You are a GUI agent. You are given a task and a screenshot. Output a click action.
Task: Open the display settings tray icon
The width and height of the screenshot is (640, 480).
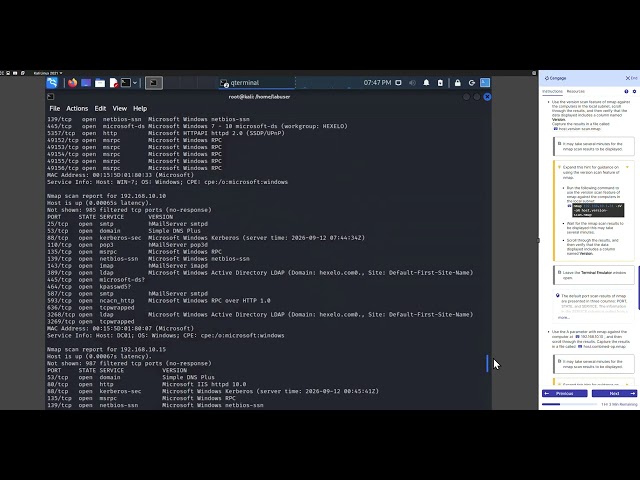(x=398, y=83)
